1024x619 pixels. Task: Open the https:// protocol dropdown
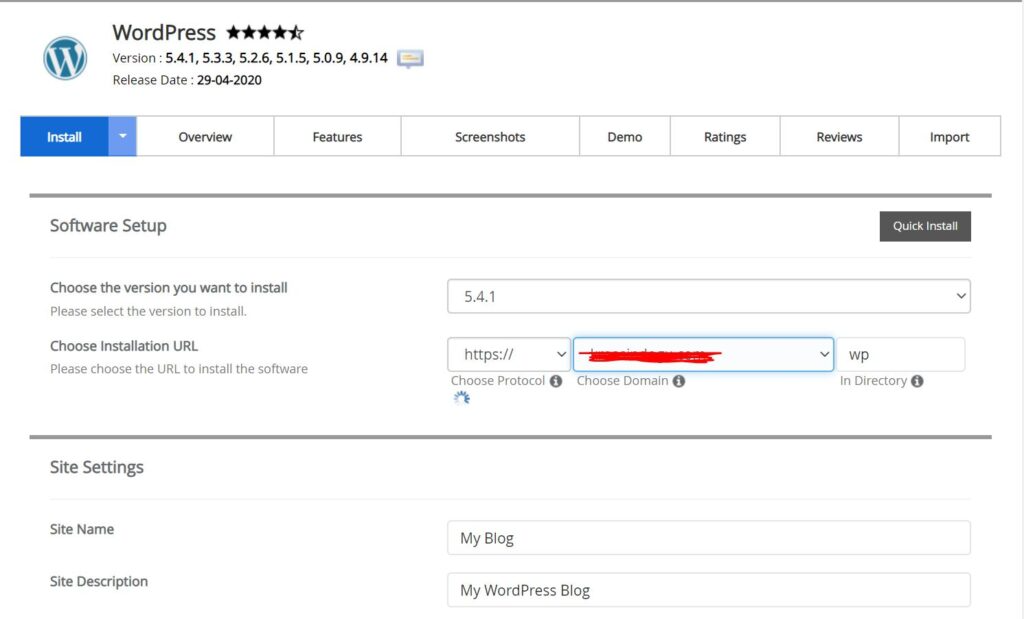(x=509, y=355)
